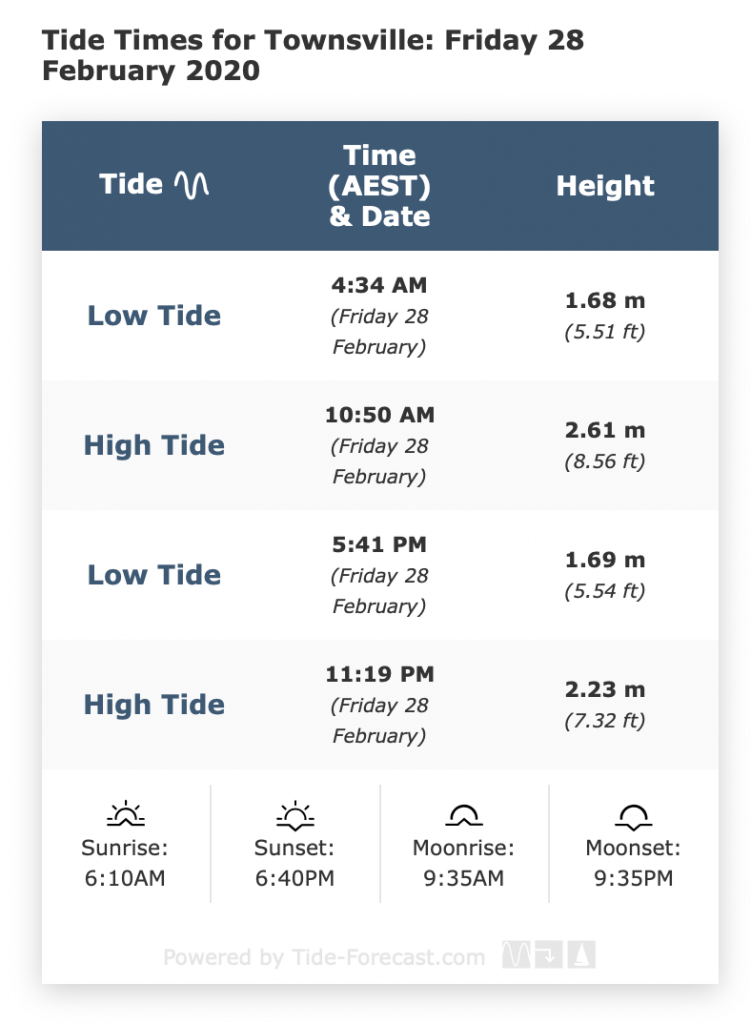Screen dimensions: 751x1024
Task: Click the moonrise icon
Action: (463, 816)
